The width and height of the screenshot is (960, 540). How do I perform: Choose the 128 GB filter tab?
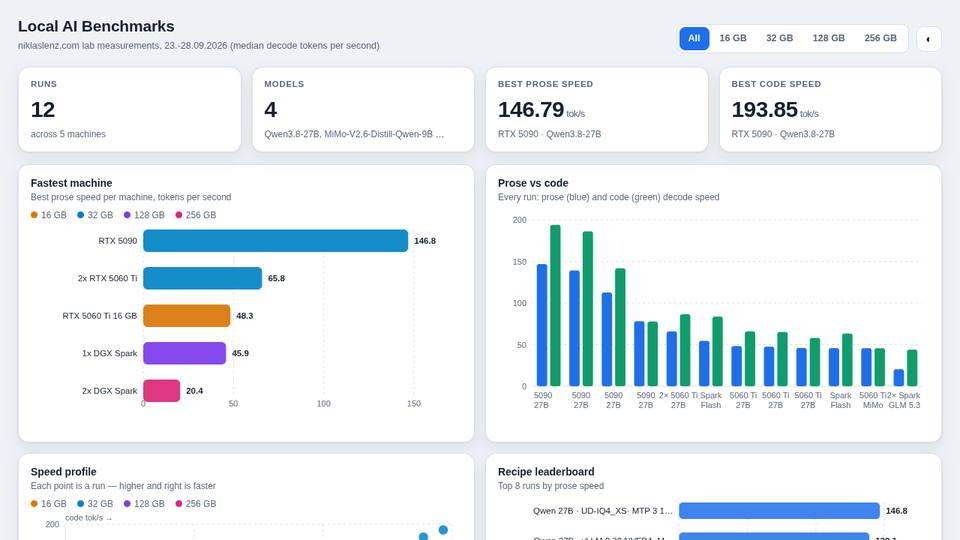828,38
